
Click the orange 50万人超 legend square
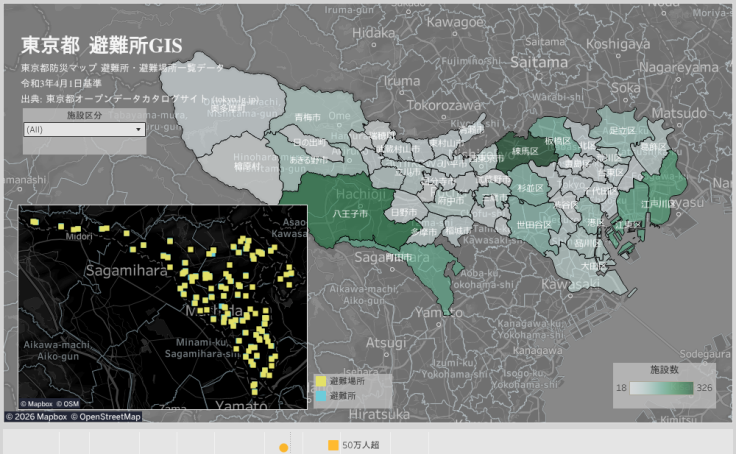click(x=333, y=445)
